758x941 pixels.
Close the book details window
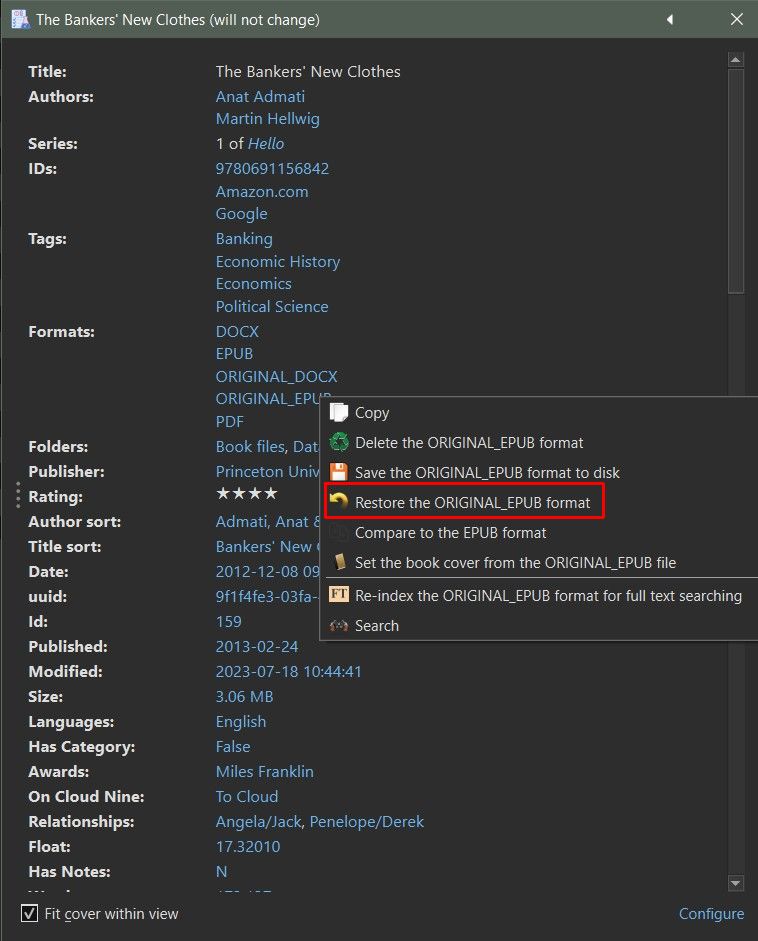pos(737,19)
